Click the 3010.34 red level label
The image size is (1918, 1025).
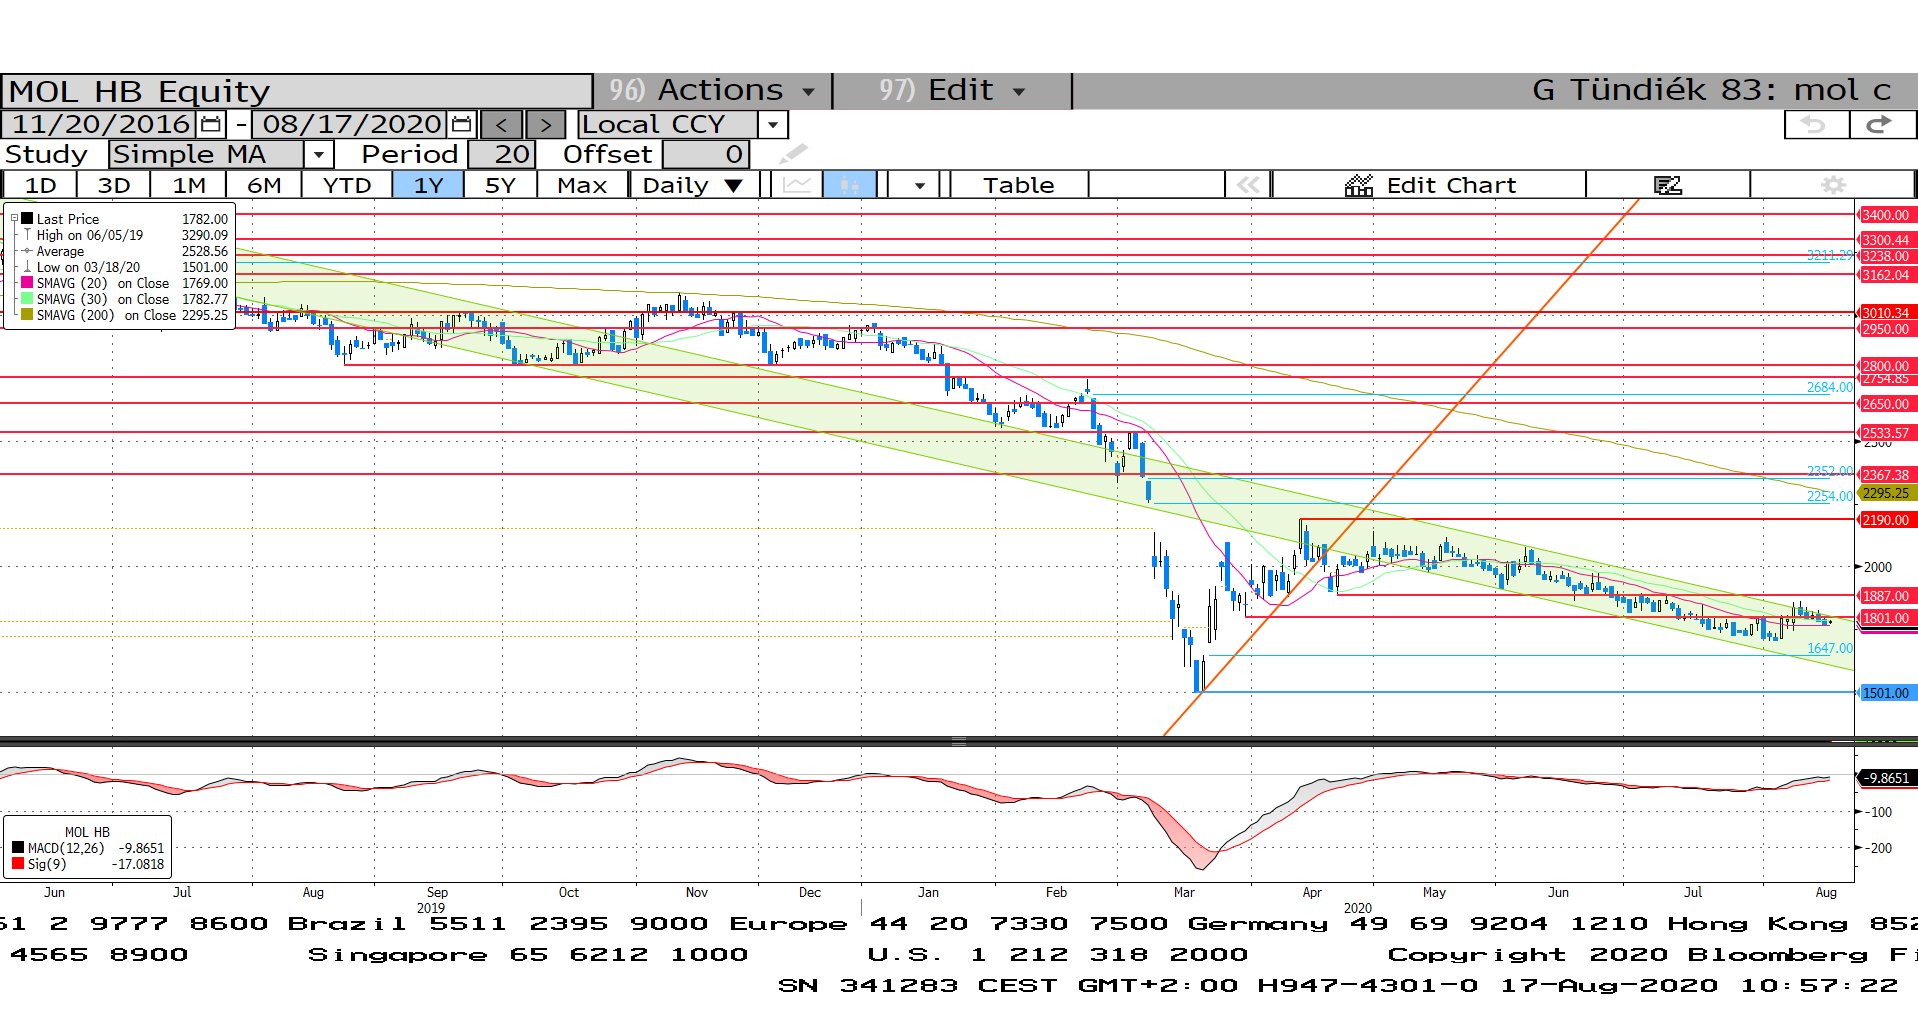point(1885,313)
